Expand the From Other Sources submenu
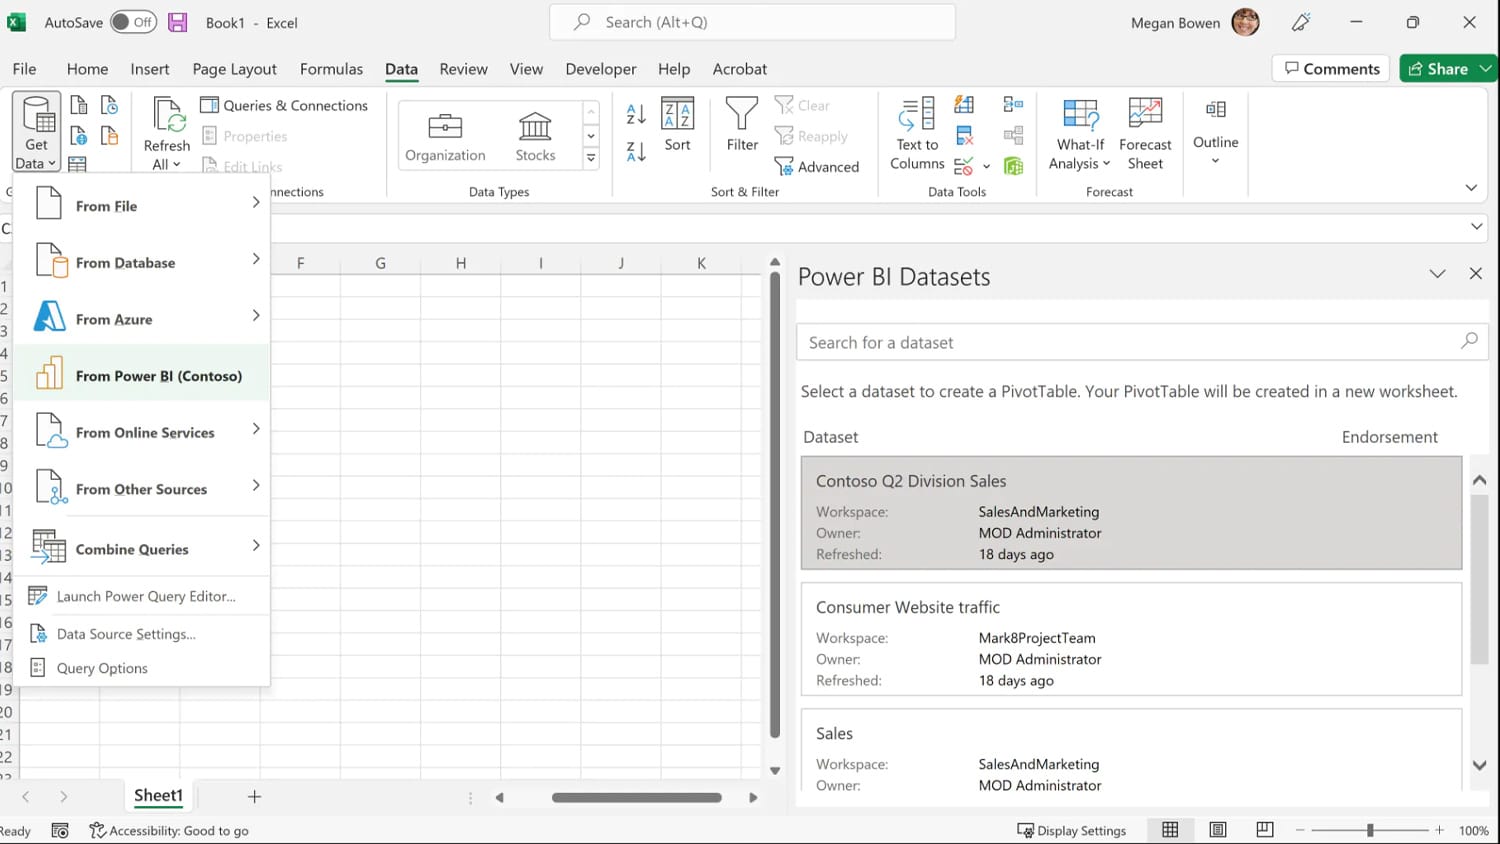This screenshot has height=844, width=1500. 143,489
